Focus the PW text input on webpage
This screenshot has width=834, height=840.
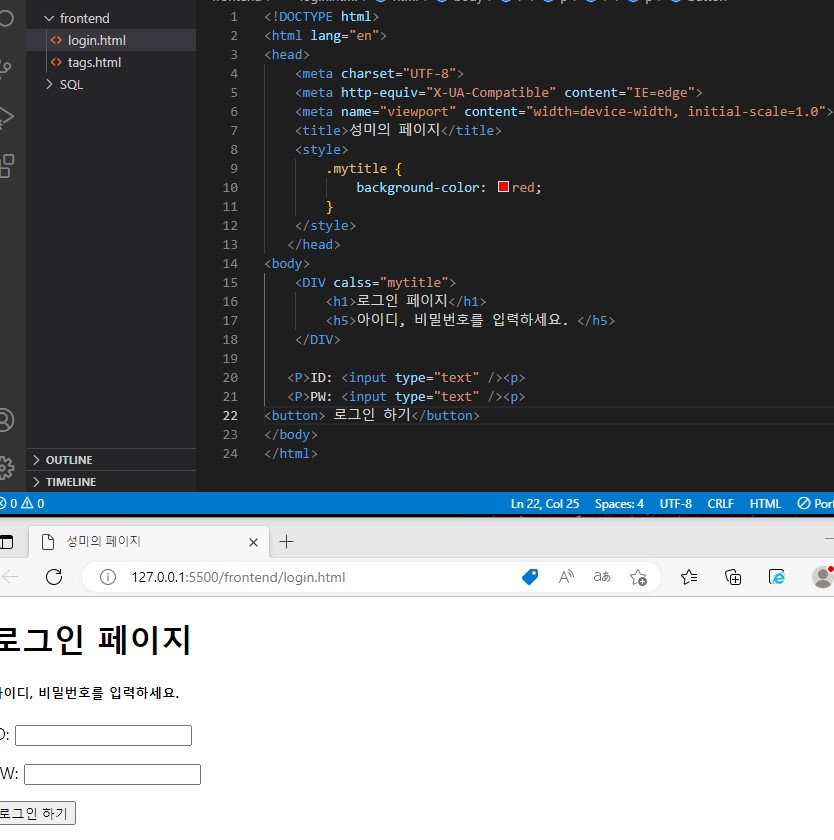click(x=112, y=774)
